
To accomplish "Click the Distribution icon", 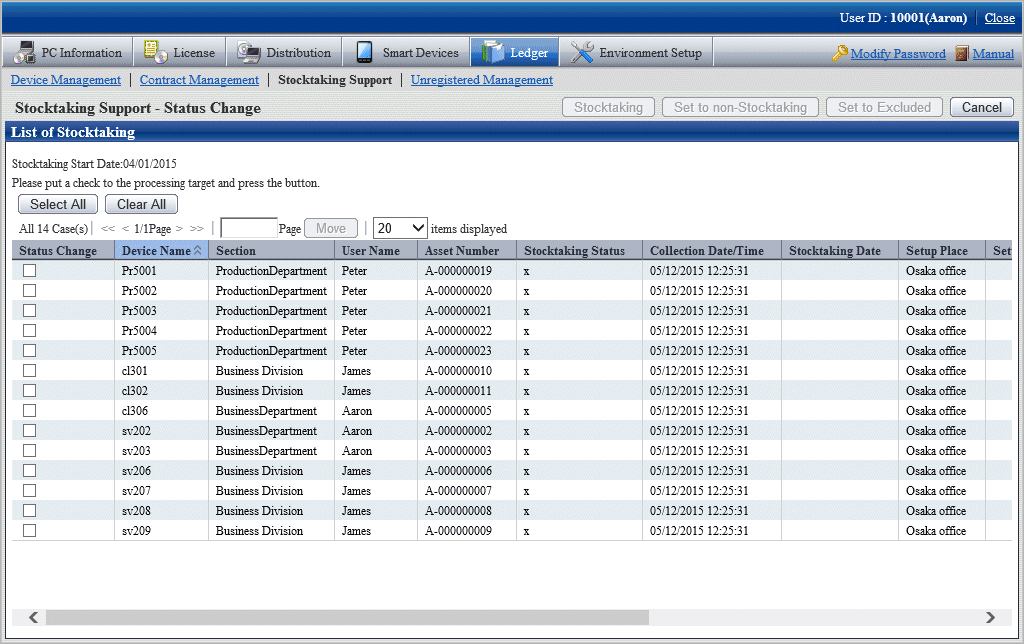I will [248, 52].
